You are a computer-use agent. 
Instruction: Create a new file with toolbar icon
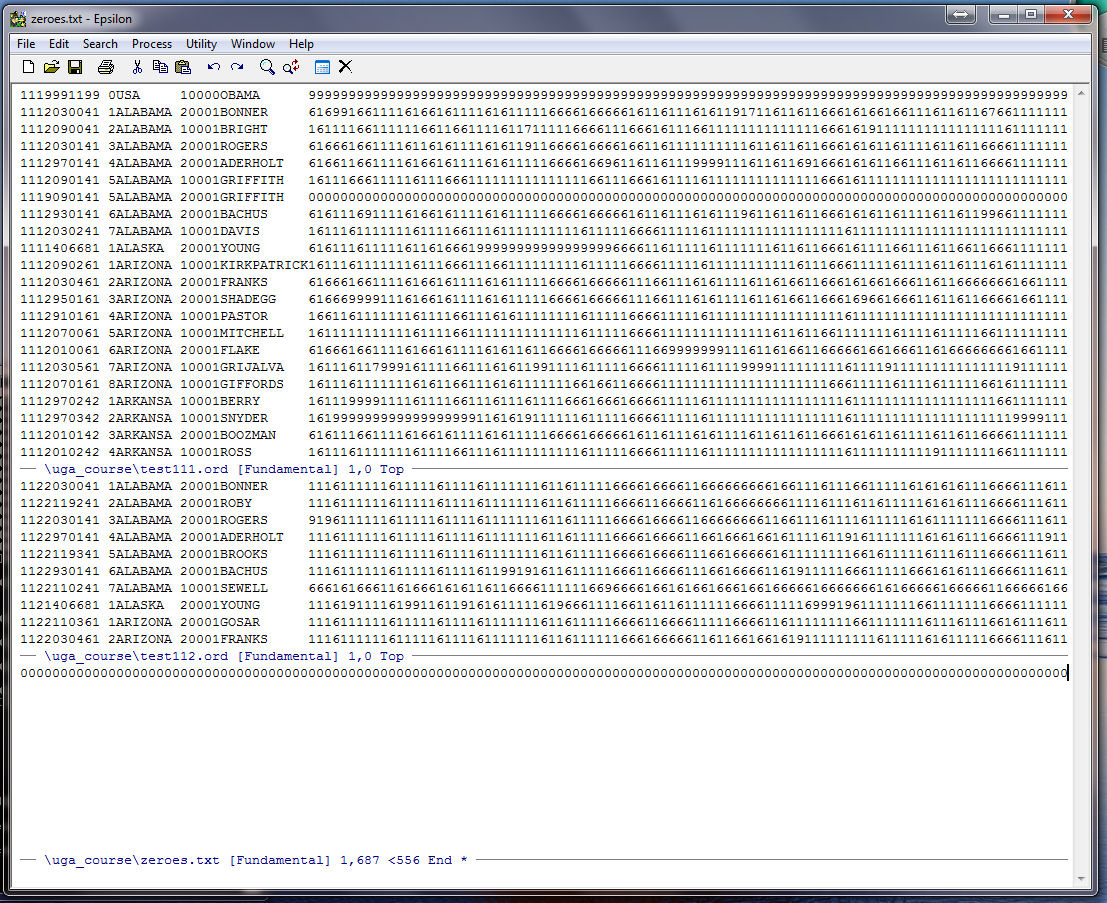point(28,67)
